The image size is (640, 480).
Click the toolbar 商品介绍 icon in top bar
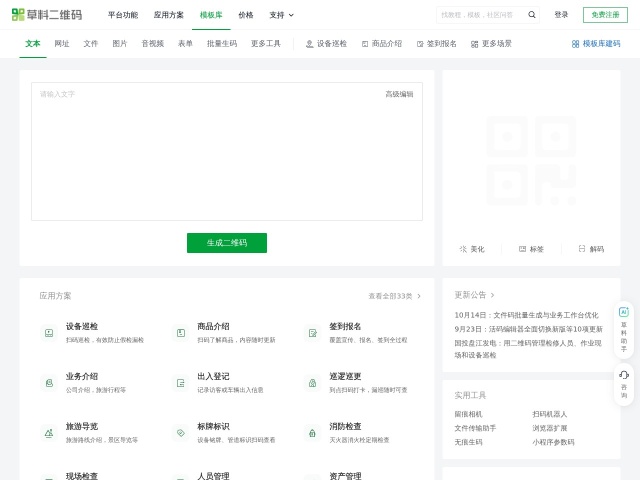pos(365,44)
